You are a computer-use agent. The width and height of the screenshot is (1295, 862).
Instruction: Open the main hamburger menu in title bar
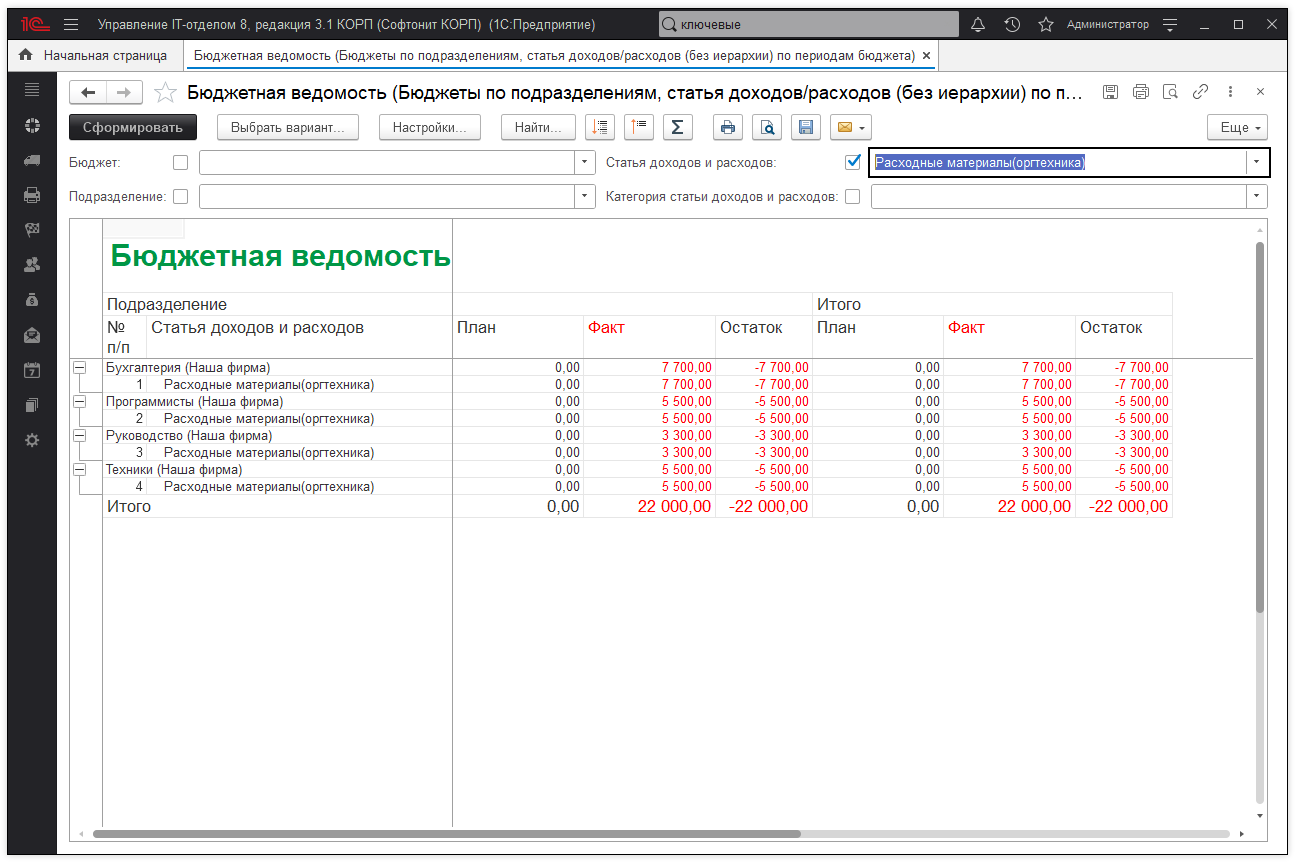[70, 24]
